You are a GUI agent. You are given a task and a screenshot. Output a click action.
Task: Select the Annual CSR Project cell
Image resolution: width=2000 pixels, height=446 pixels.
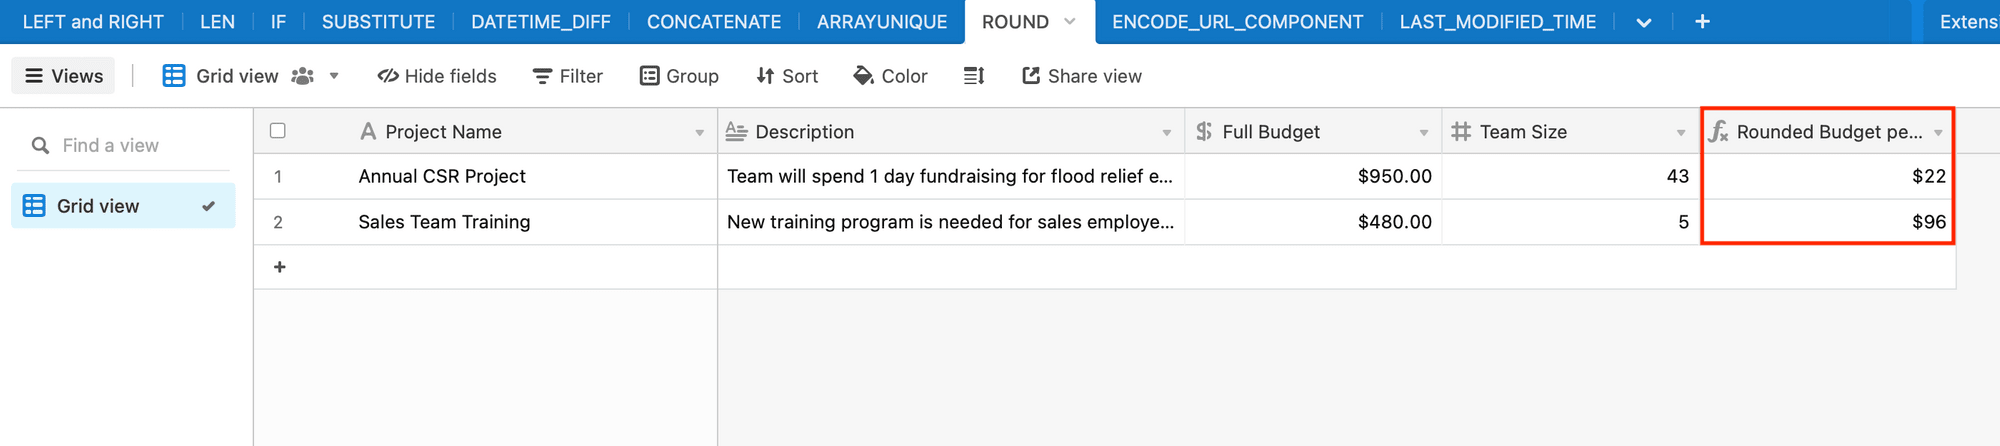click(442, 177)
